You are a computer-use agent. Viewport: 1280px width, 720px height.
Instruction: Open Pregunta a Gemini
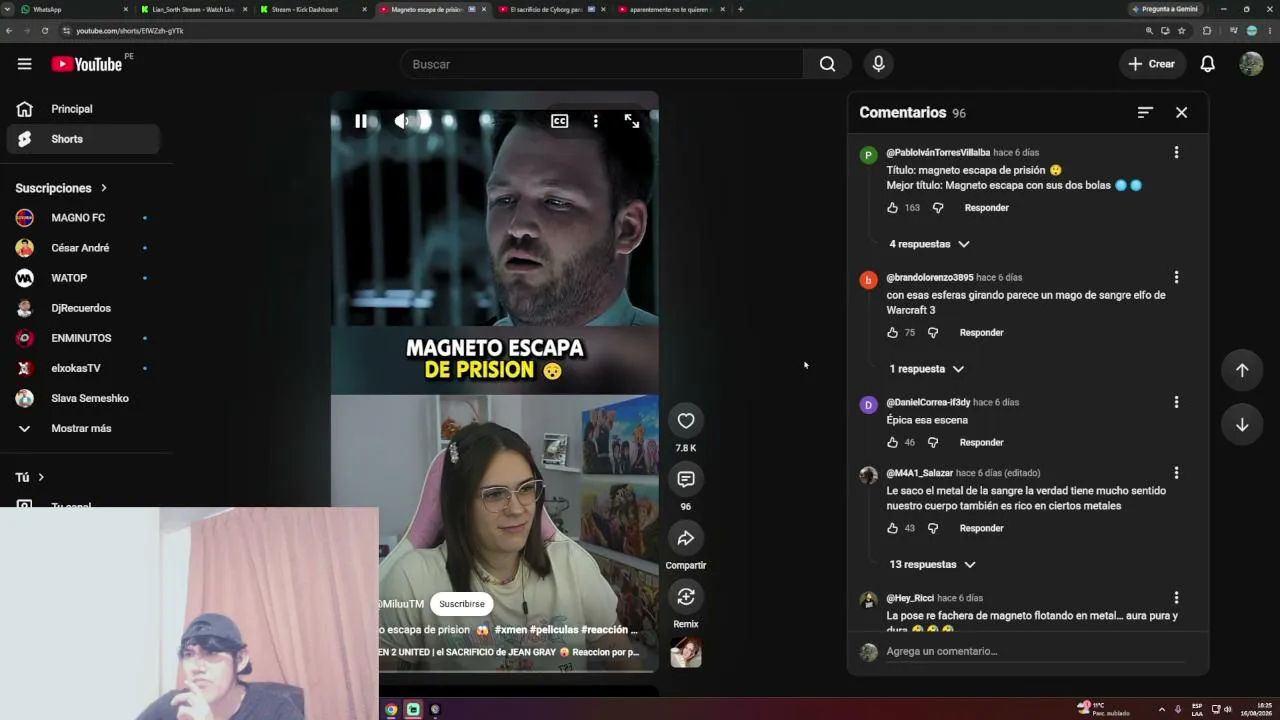(x=1165, y=9)
